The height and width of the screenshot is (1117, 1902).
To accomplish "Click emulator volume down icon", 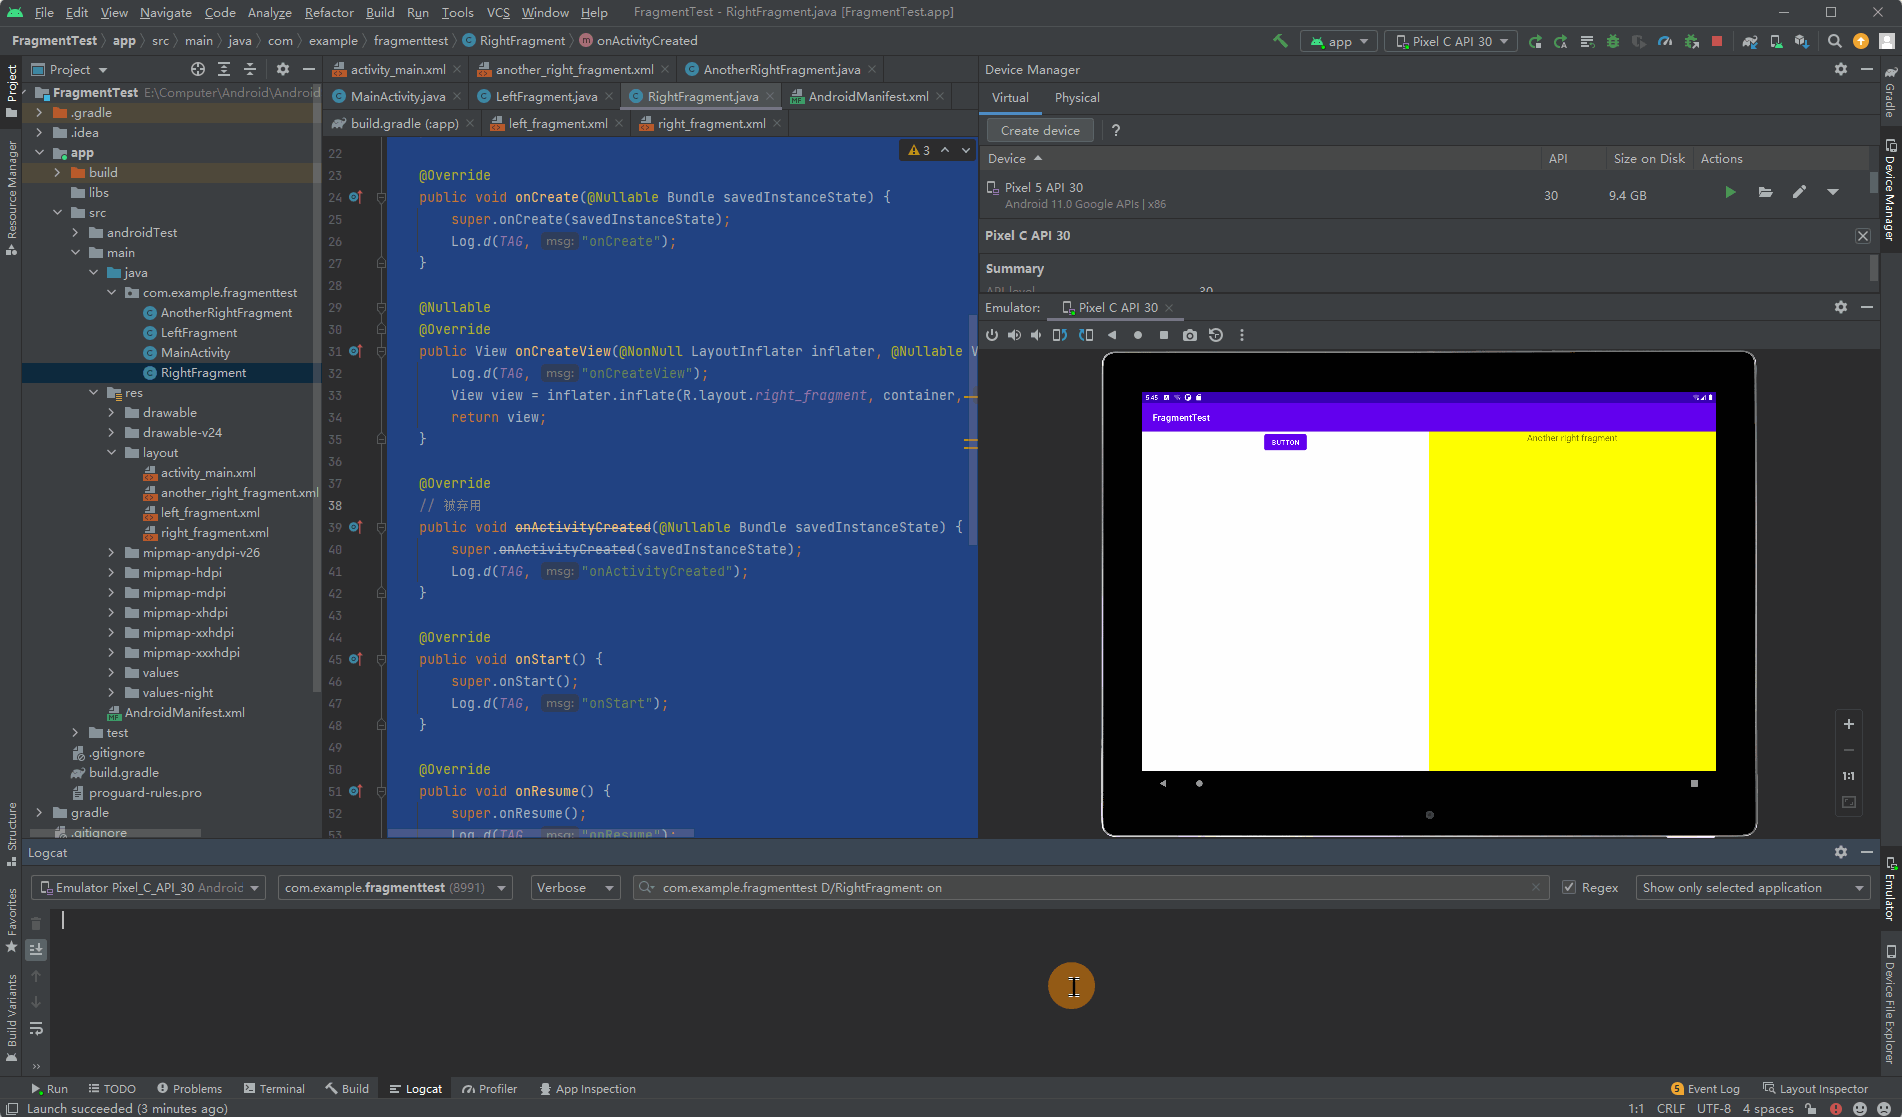I will (1036, 335).
